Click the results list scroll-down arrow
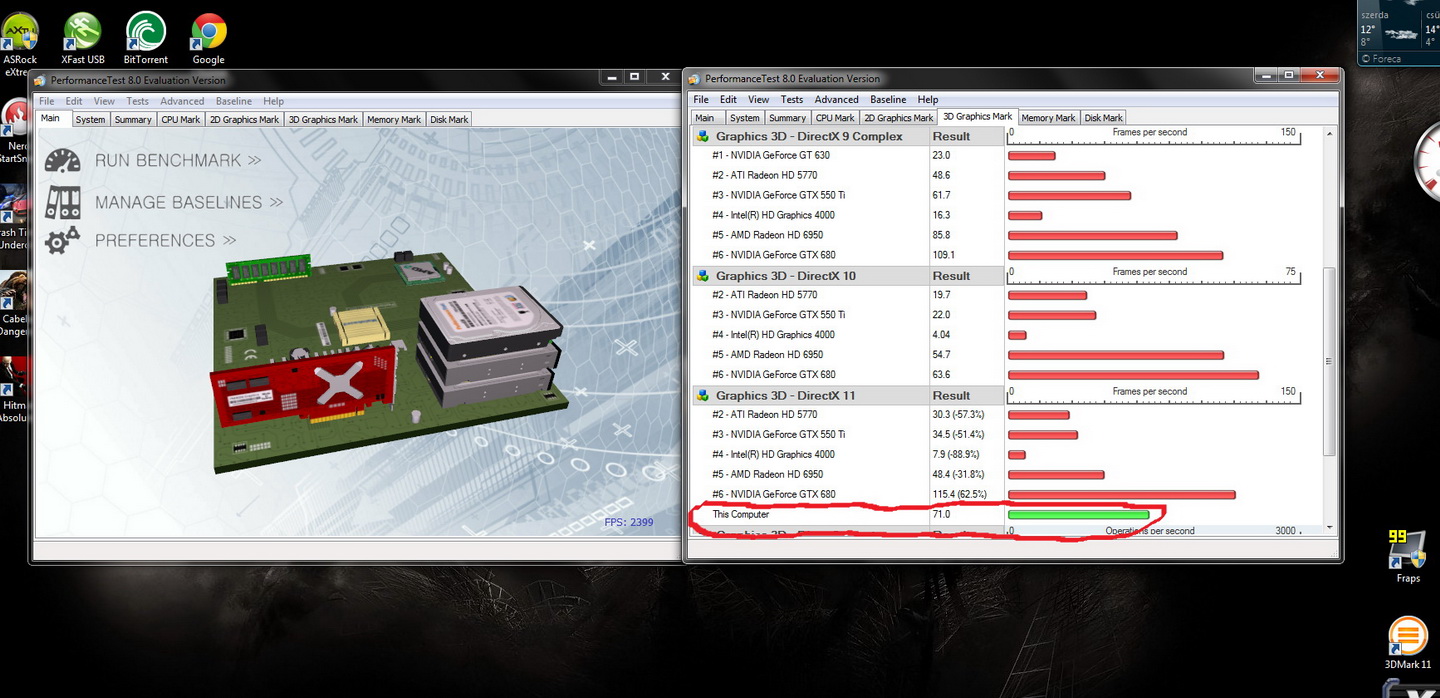 coord(1329,527)
